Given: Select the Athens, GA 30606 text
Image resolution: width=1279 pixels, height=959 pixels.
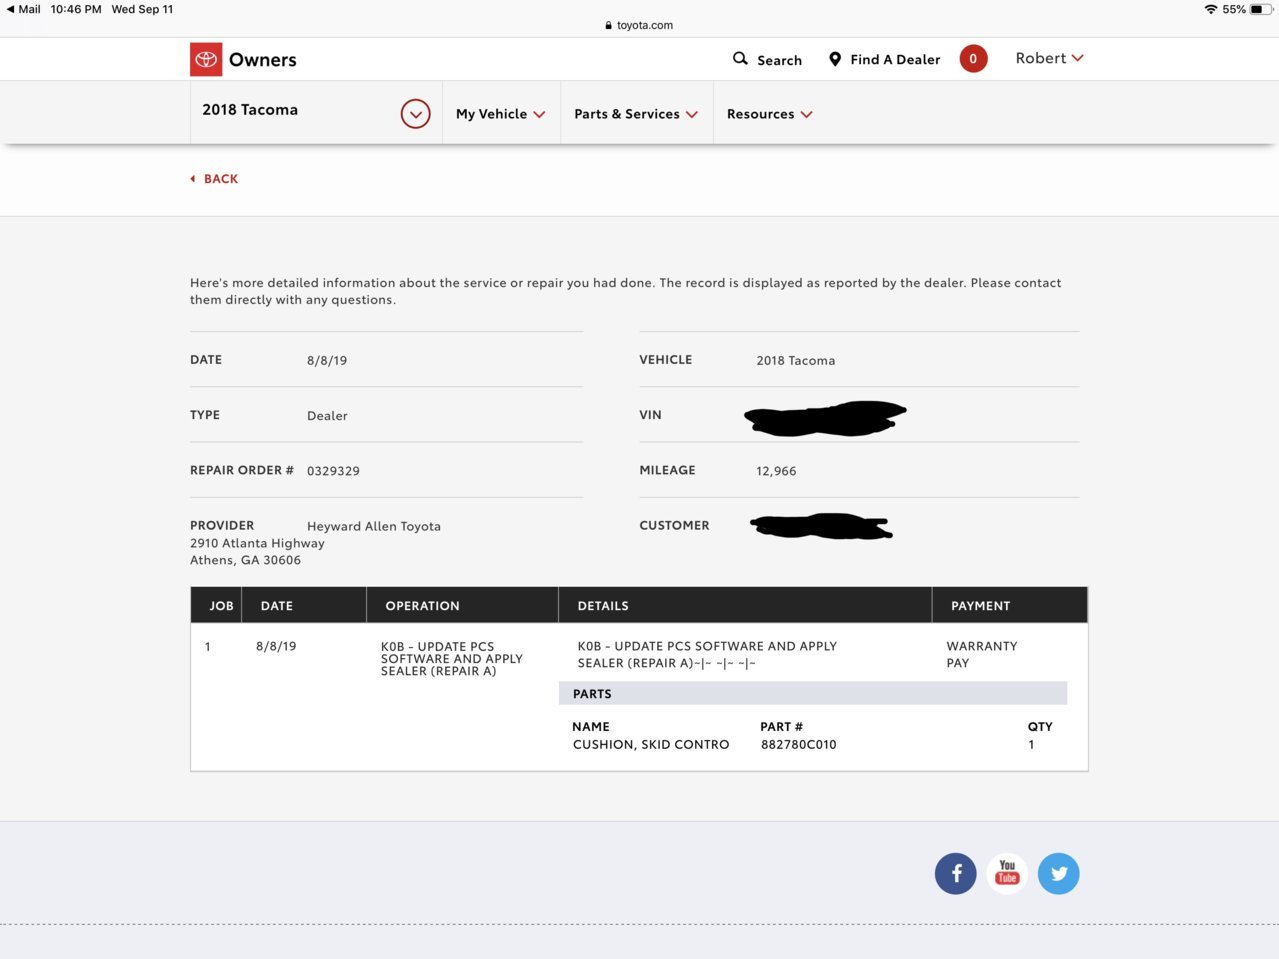Looking at the screenshot, I should pos(245,560).
